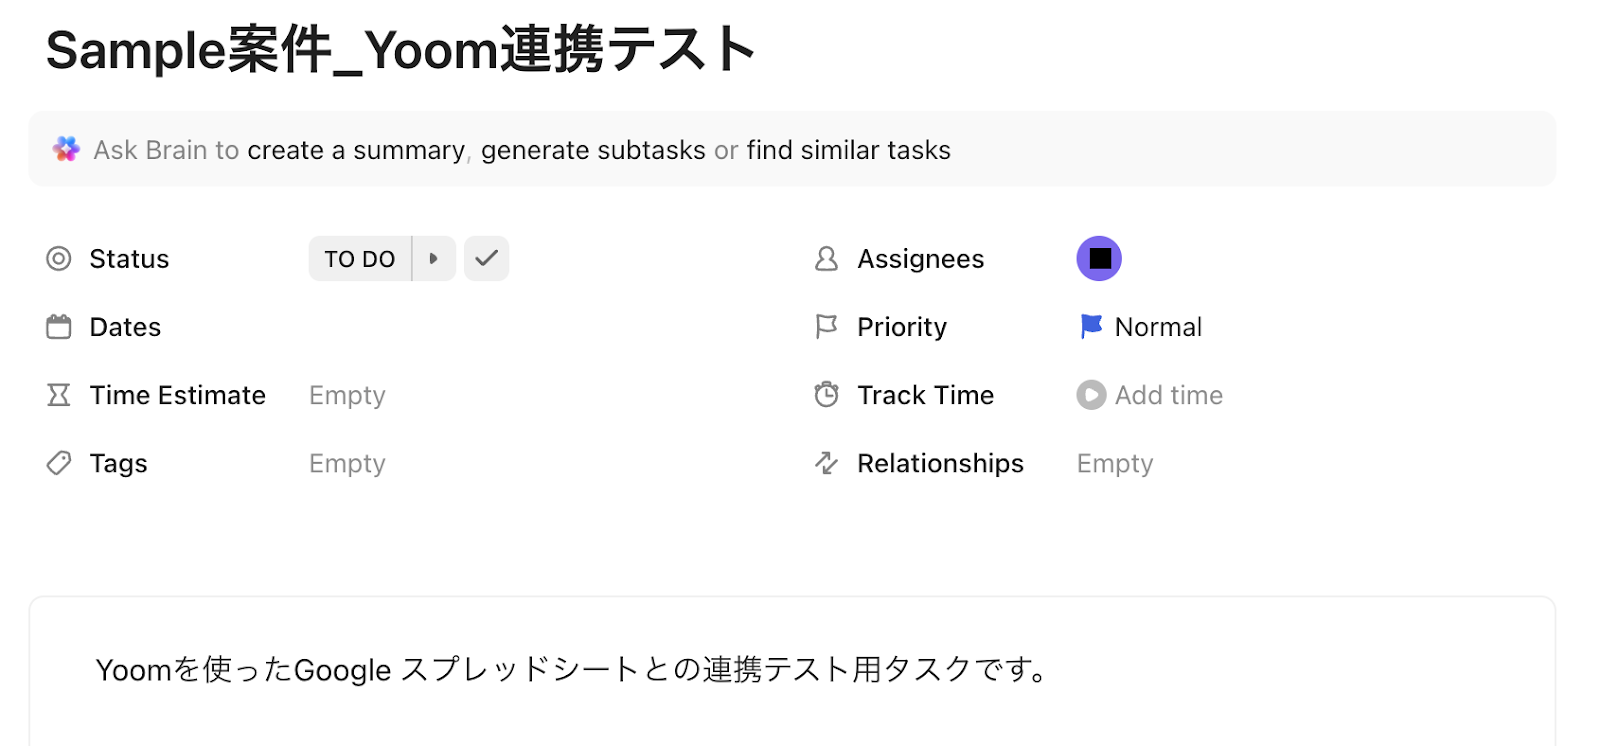Click the Tags label icon
This screenshot has height=746, width=1600.
[x=59, y=463]
